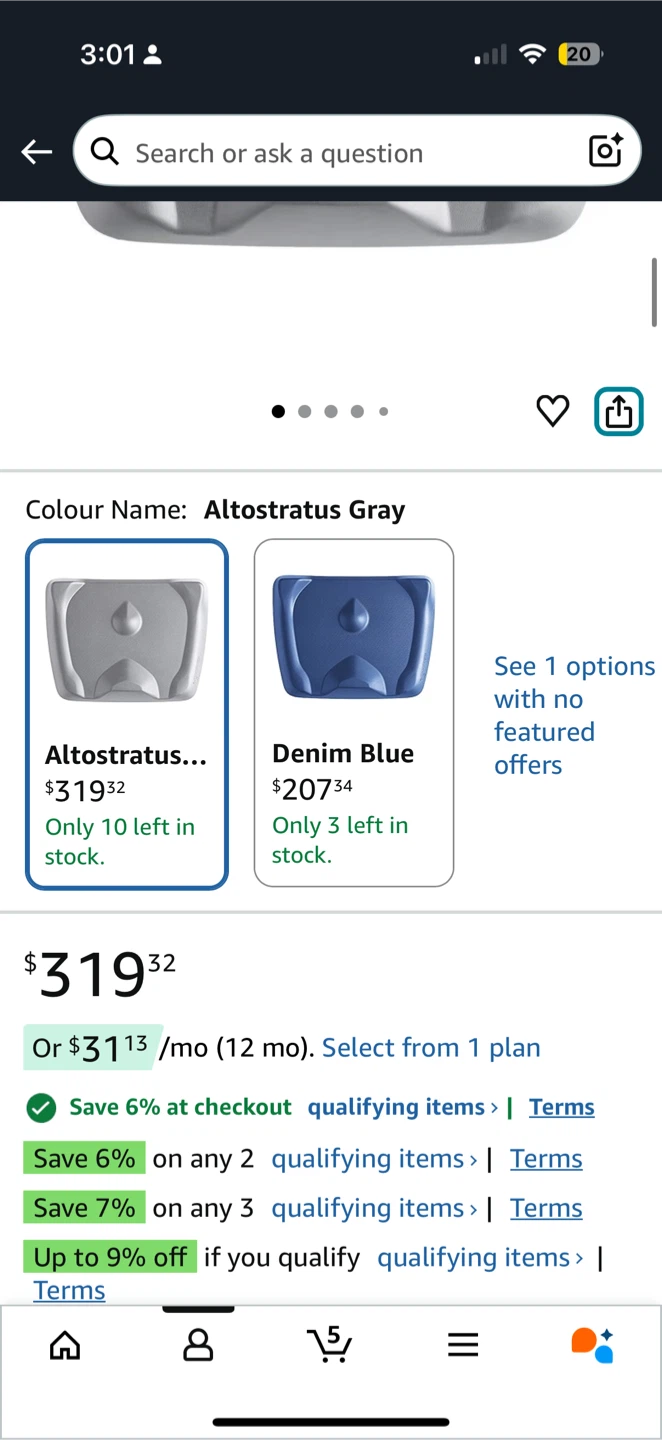
Task: Go to Home tab icon
Action: (x=65, y=1345)
